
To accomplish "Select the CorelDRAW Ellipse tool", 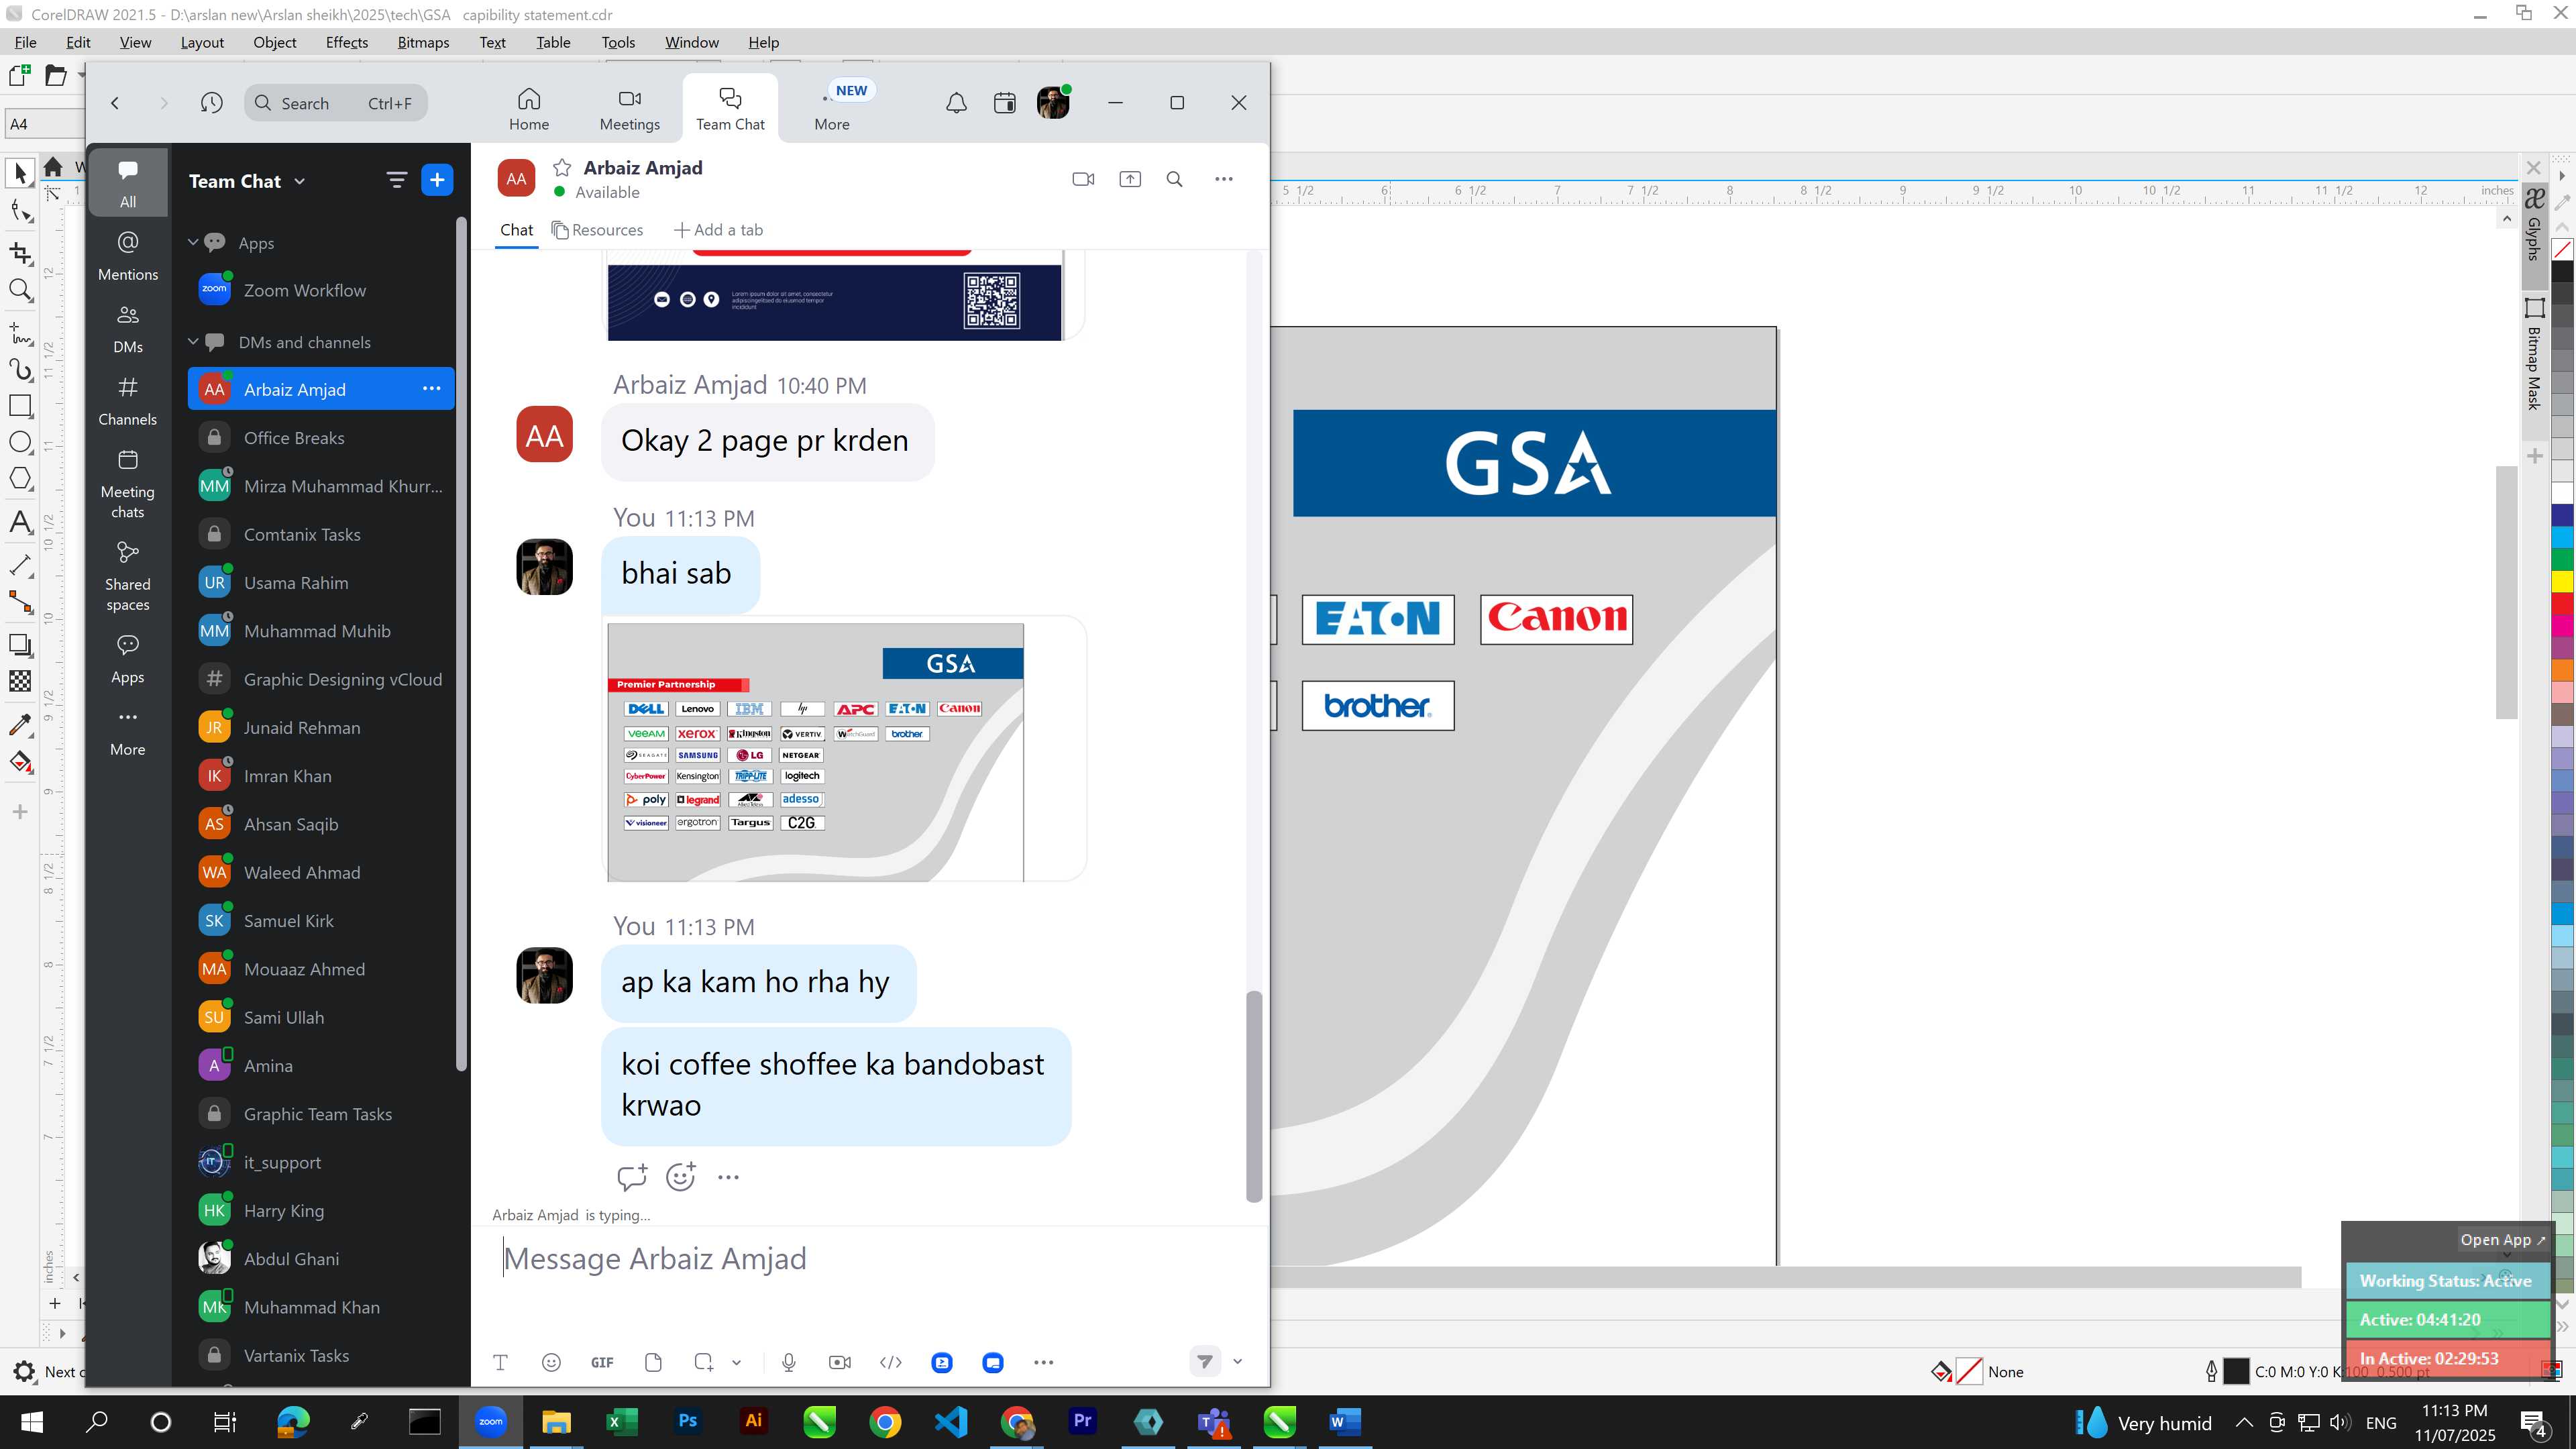I will (20, 443).
